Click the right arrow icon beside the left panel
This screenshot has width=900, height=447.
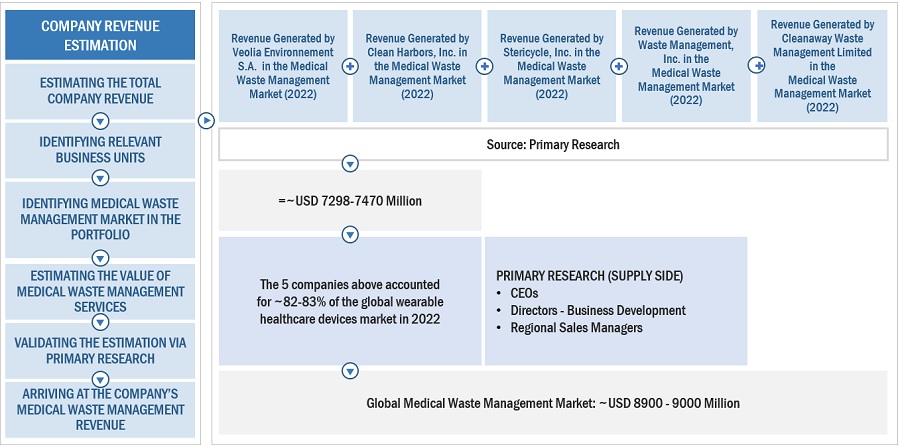pyautogui.click(x=206, y=121)
